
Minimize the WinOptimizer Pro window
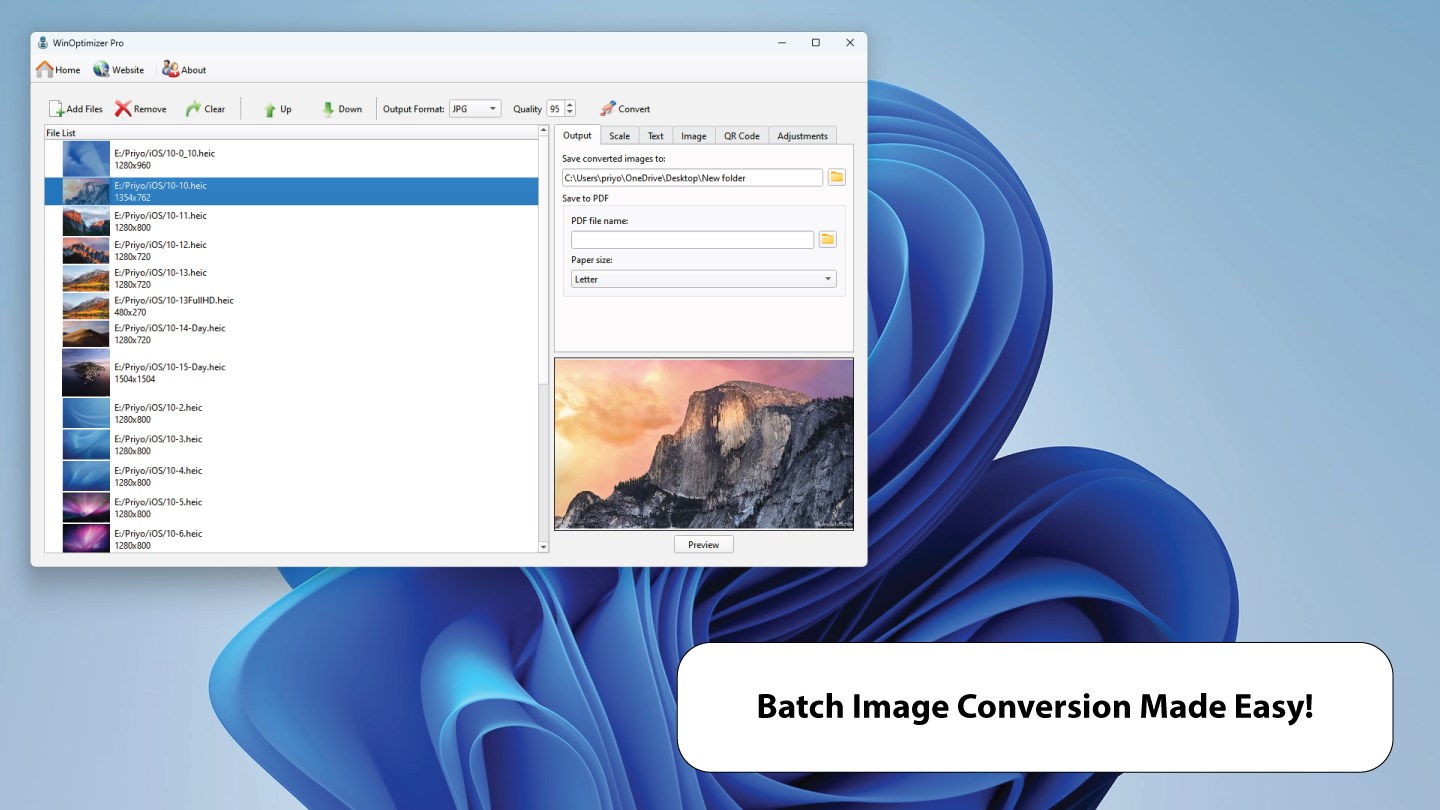[782, 43]
